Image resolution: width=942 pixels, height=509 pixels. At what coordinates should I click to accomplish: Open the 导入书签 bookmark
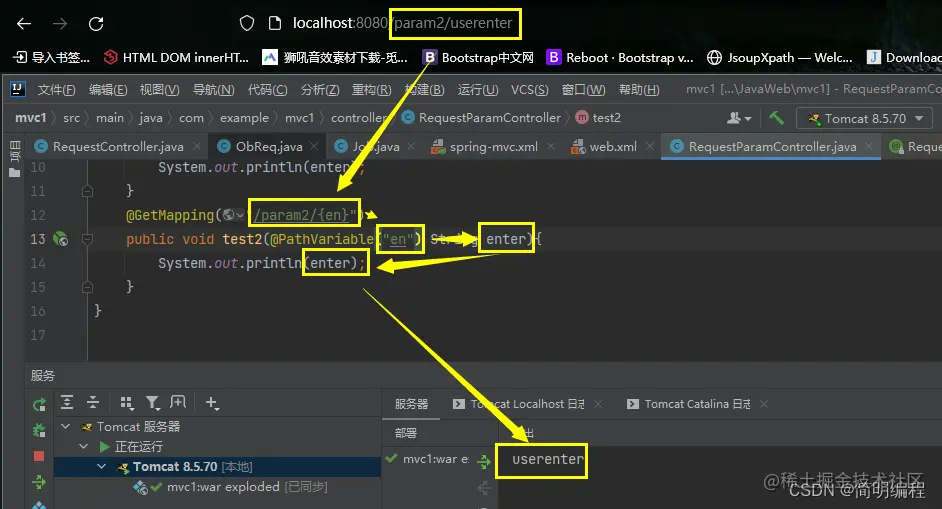(52, 57)
